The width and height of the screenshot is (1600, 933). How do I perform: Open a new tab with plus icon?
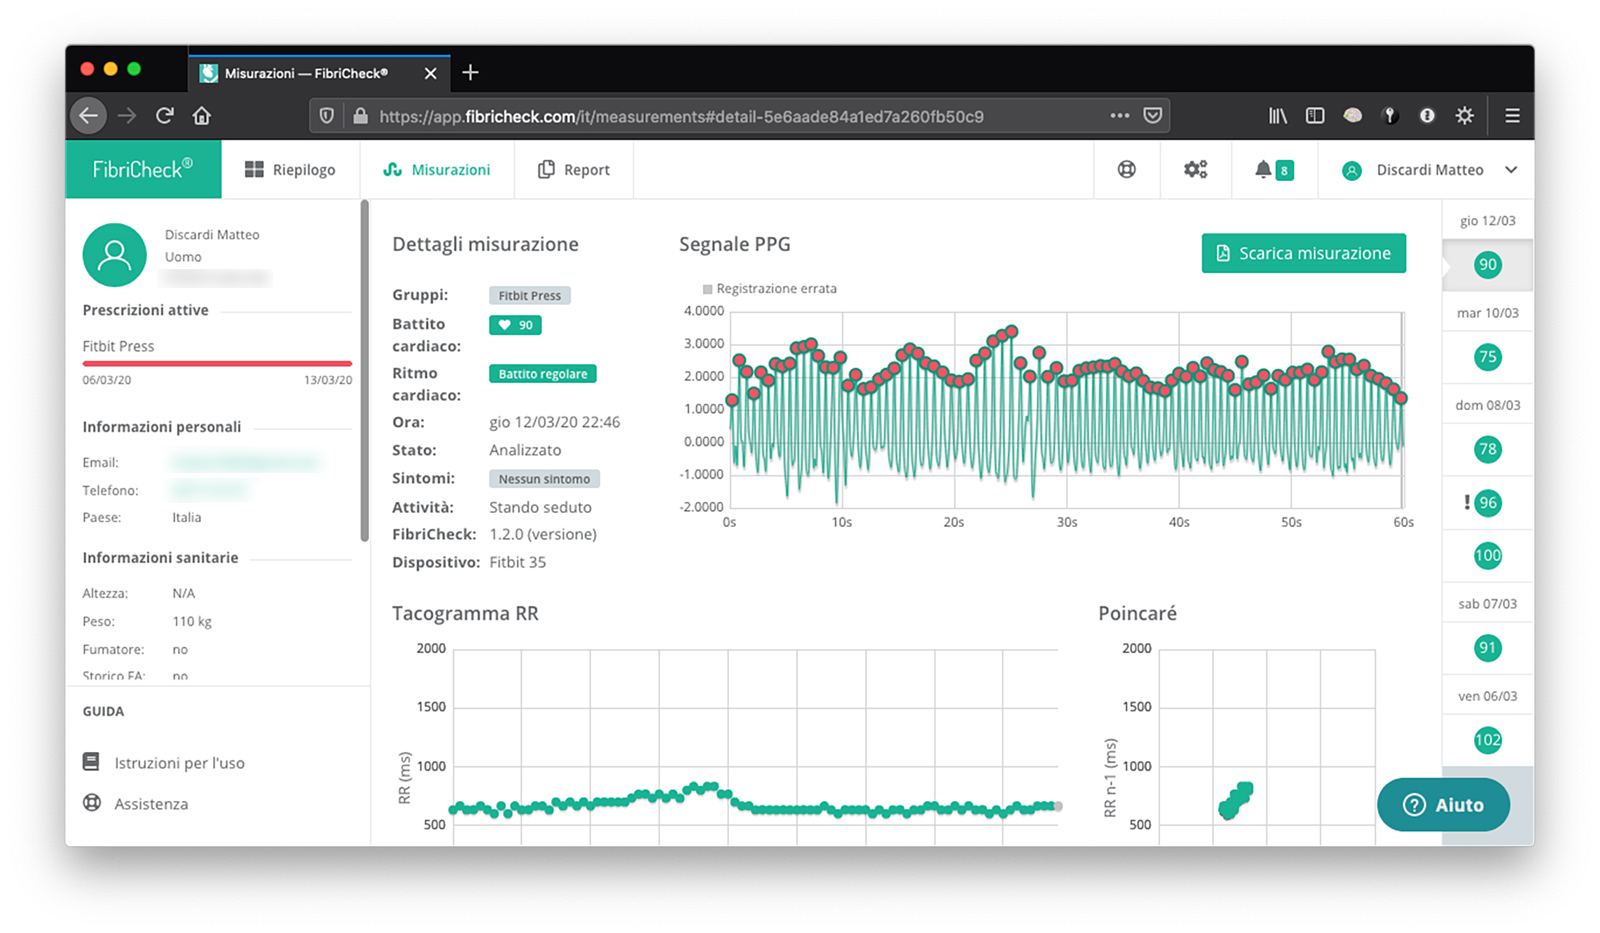pyautogui.click(x=470, y=72)
